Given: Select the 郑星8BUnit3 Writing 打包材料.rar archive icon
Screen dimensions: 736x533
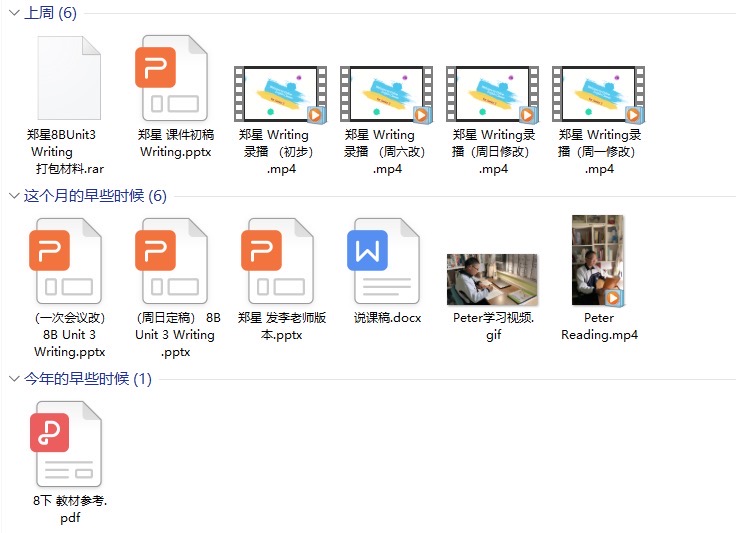Looking at the screenshot, I should (x=67, y=79).
